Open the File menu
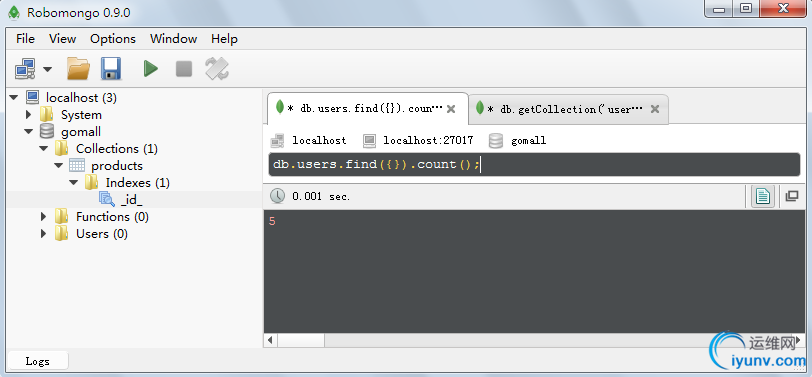Viewport: 812px width, 377px height. [x=25, y=39]
